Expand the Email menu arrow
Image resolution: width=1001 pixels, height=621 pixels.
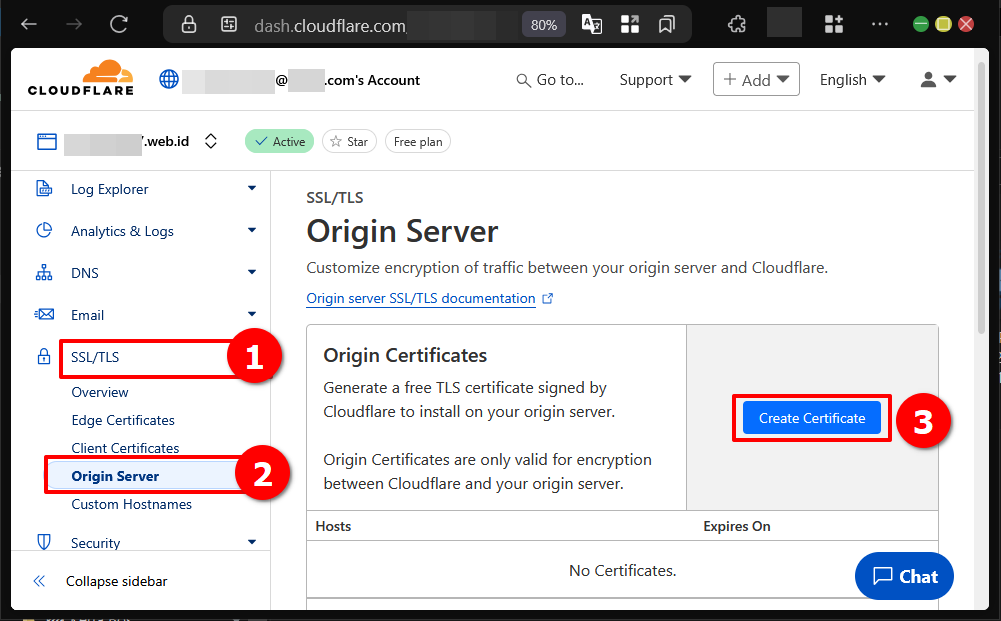point(252,314)
